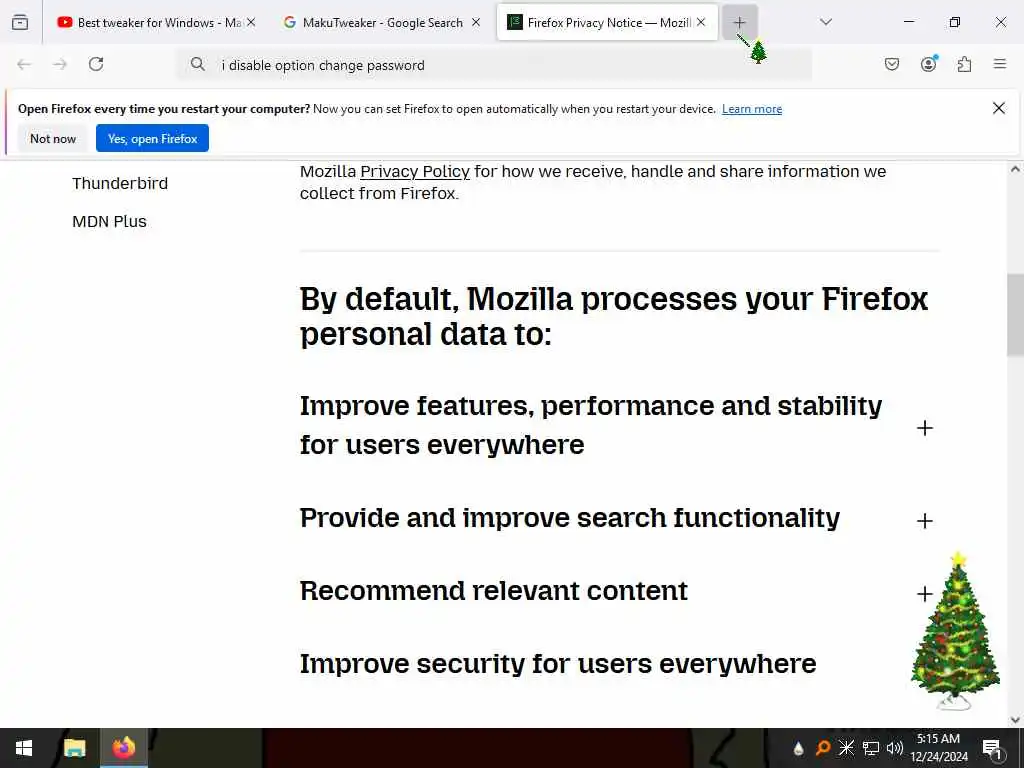Click the page vertical scrollbar thumb

click(1015, 315)
